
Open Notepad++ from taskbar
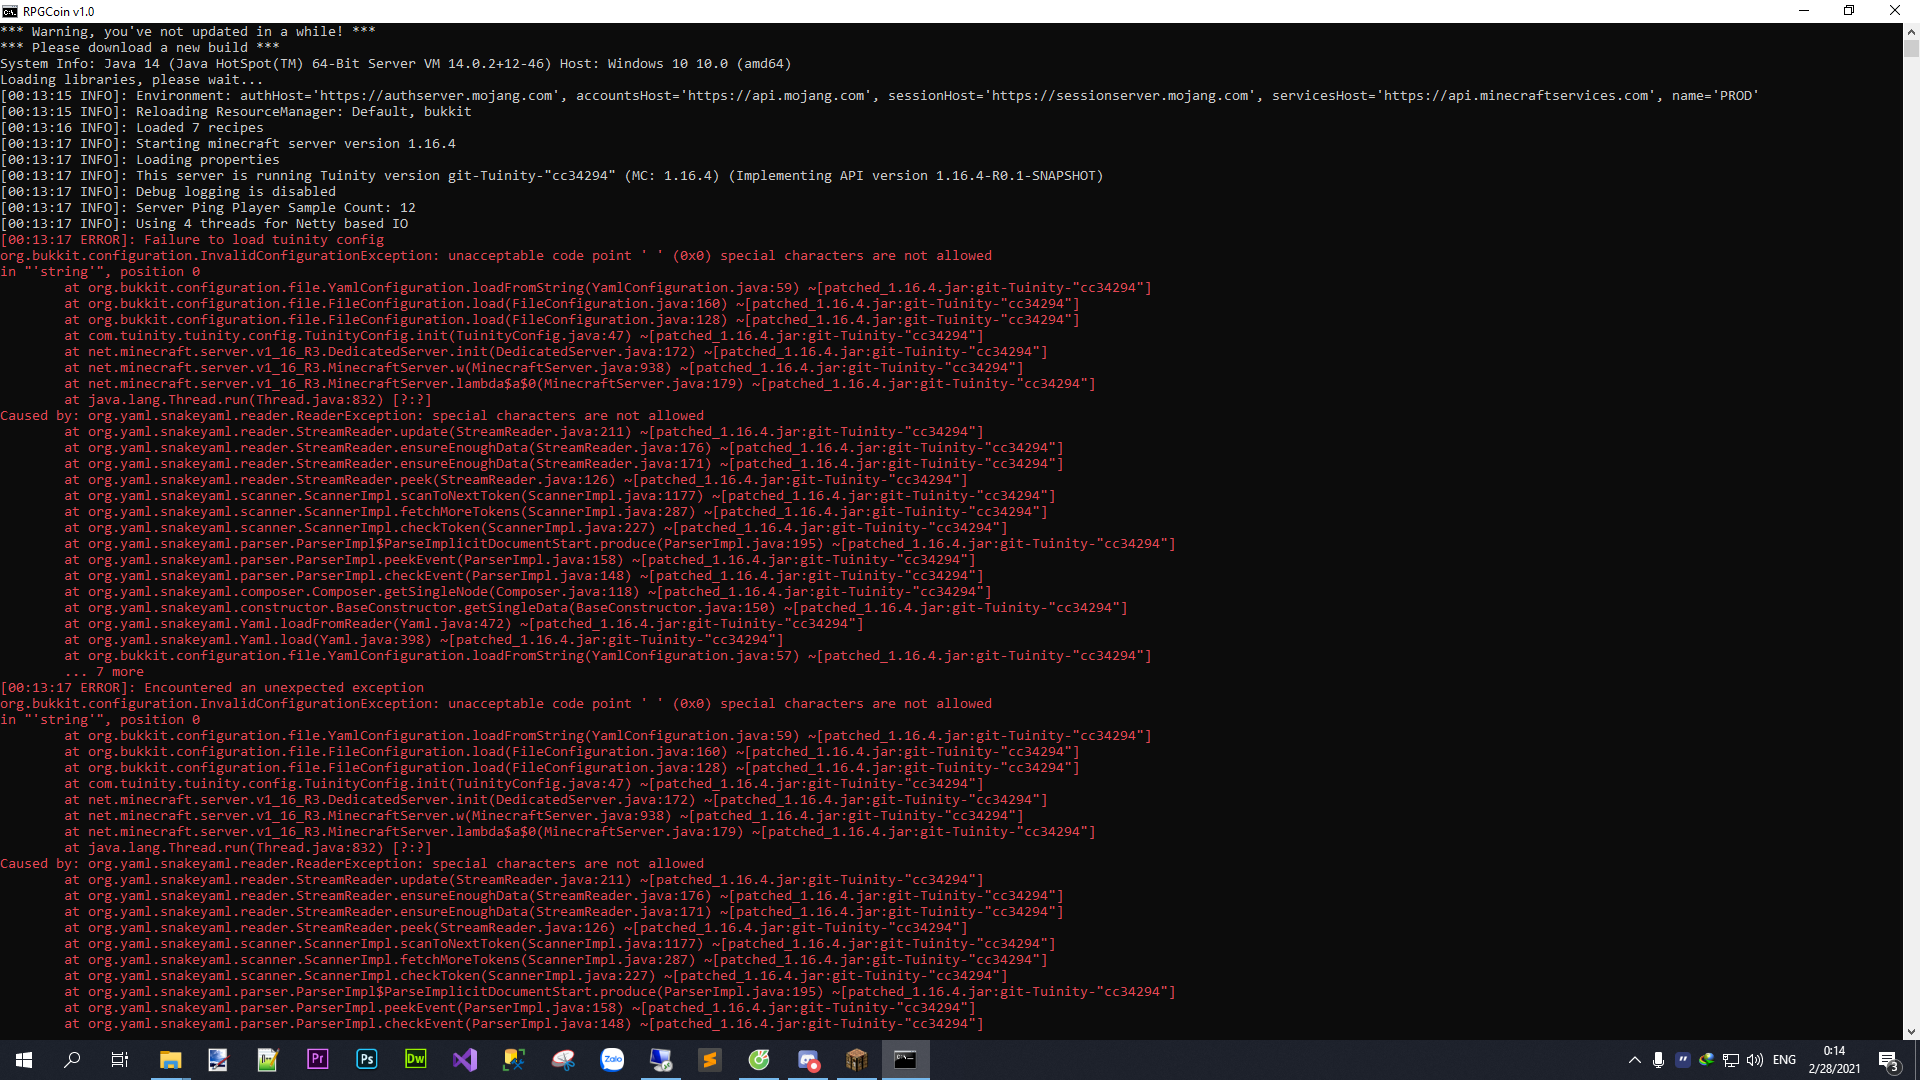[268, 1060]
